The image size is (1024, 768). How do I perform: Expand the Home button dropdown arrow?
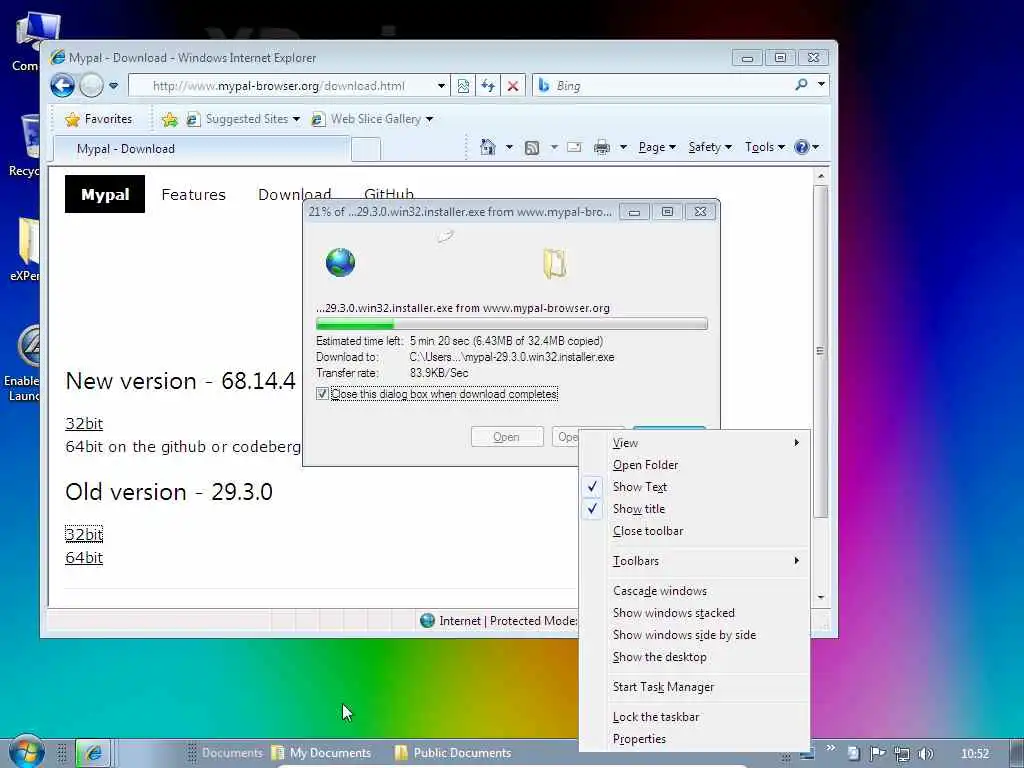(x=509, y=147)
